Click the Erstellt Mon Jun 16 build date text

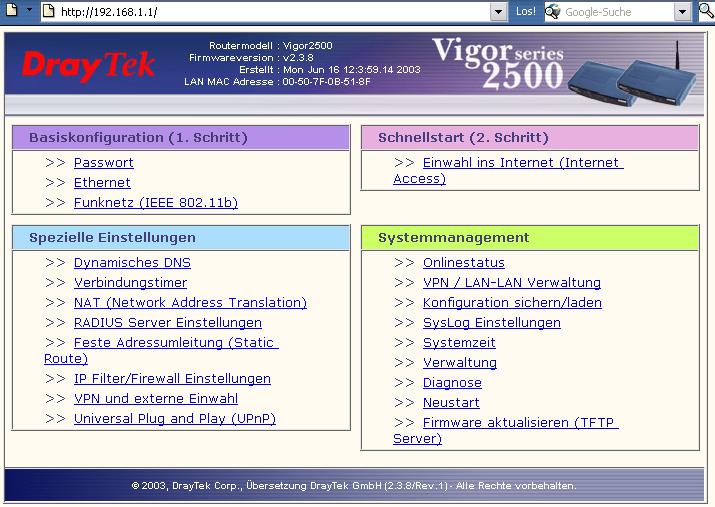point(330,70)
